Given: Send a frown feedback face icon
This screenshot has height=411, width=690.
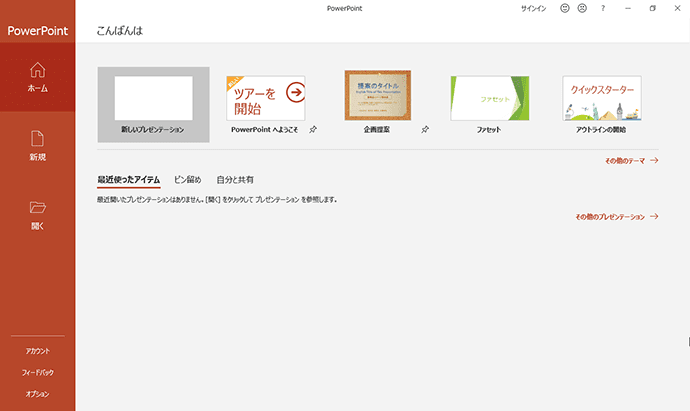Looking at the screenshot, I should coord(582,8).
